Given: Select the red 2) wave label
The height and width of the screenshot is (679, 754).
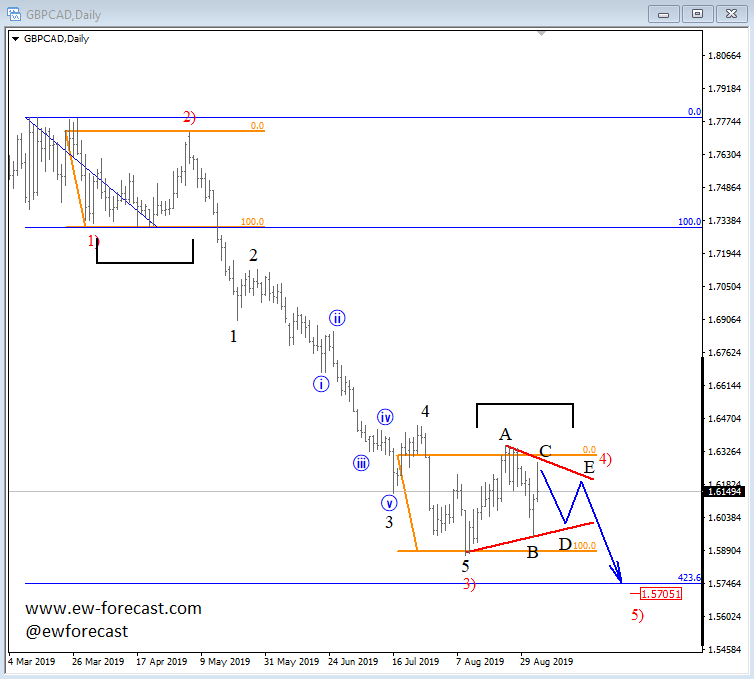Looking at the screenshot, I should tap(189, 116).
